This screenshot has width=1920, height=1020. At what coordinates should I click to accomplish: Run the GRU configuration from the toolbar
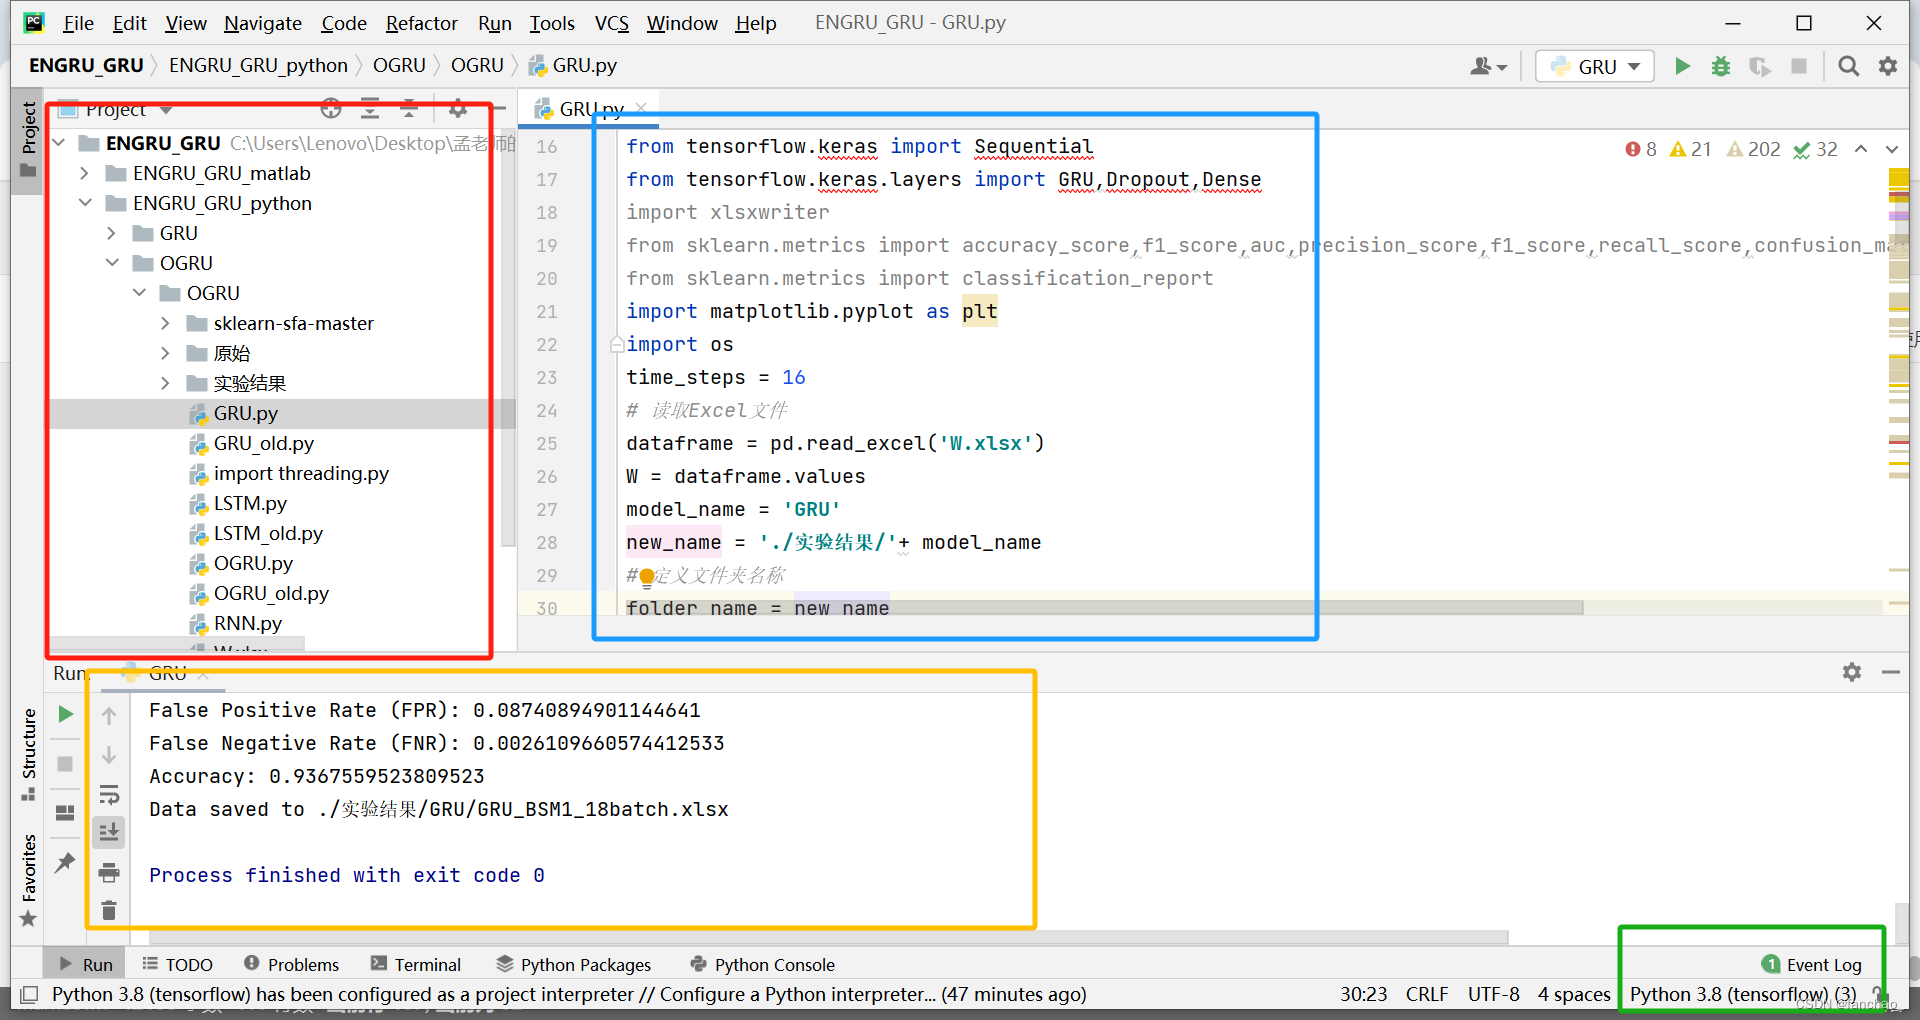1682,66
